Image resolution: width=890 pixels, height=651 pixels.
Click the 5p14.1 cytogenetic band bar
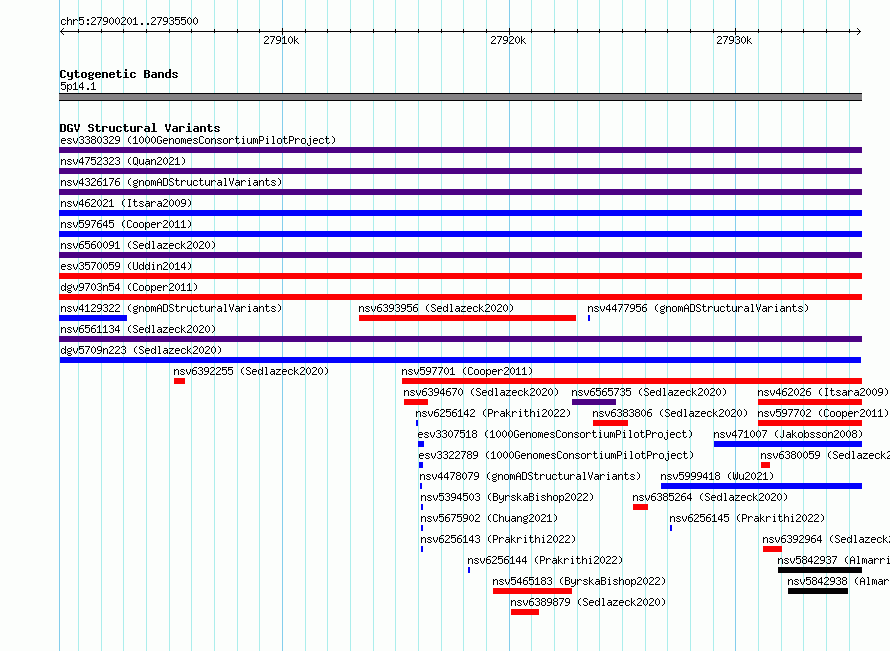[460, 97]
